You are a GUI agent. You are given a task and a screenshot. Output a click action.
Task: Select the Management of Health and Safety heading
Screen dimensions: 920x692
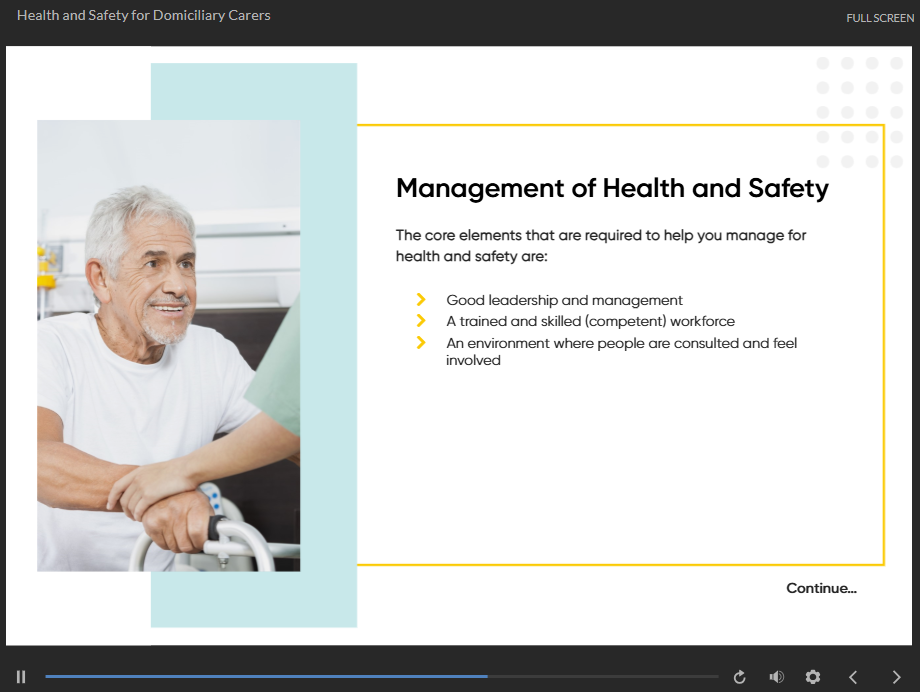(x=612, y=188)
